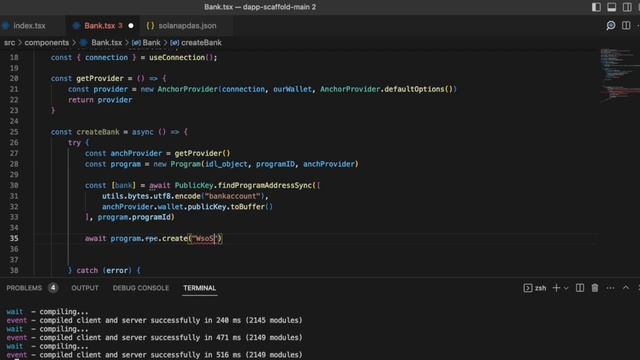Click the problems count badge 4
This screenshot has height=360, width=640.
coord(53,288)
